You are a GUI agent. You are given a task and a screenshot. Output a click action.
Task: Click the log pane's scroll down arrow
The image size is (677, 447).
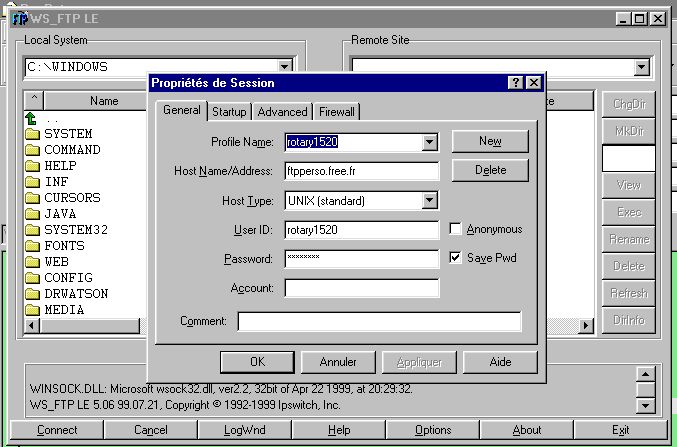pyautogui.click(x=646, y=406)
